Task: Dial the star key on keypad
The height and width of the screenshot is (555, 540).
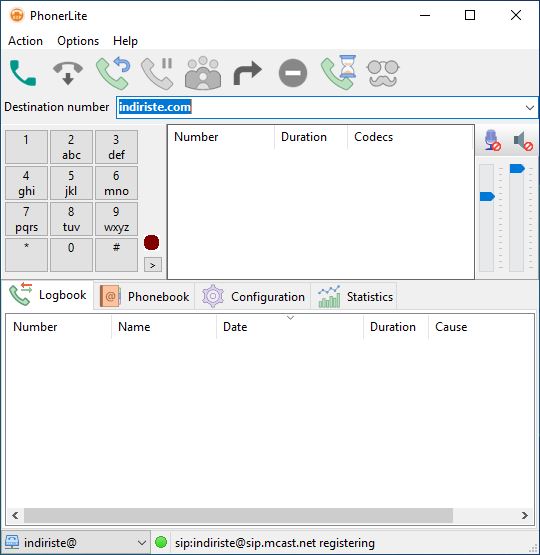Action: (x=26, y=255)
